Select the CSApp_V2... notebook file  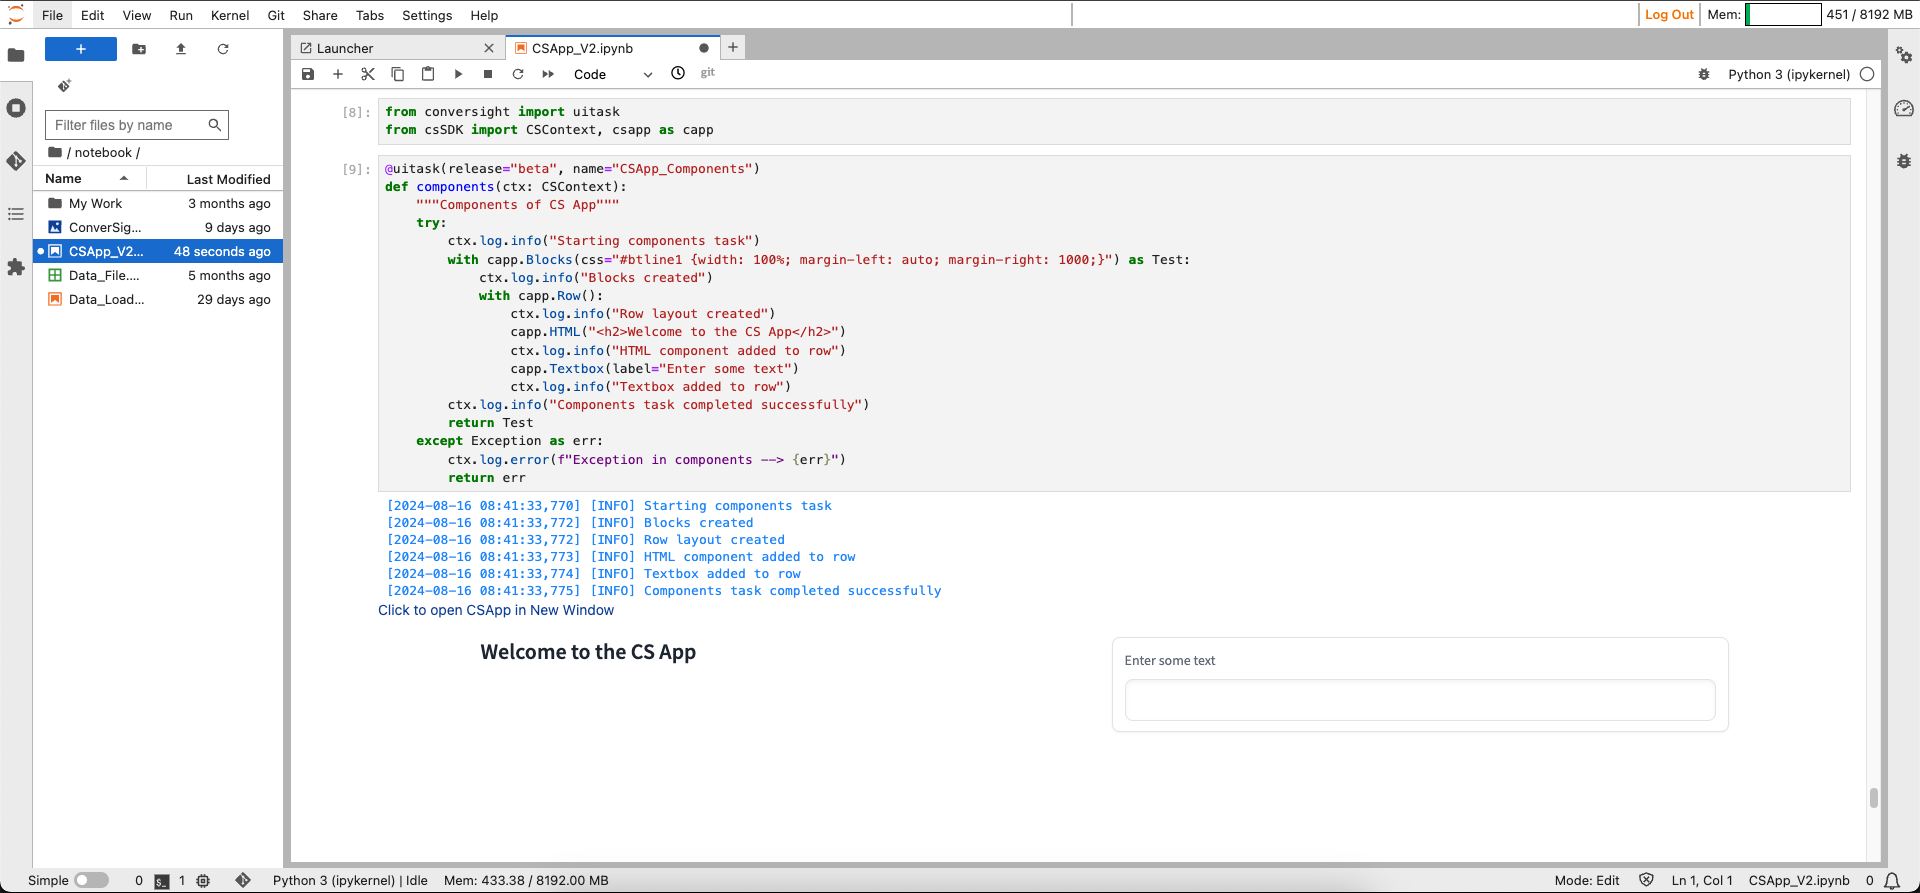[x=159, y=251]
